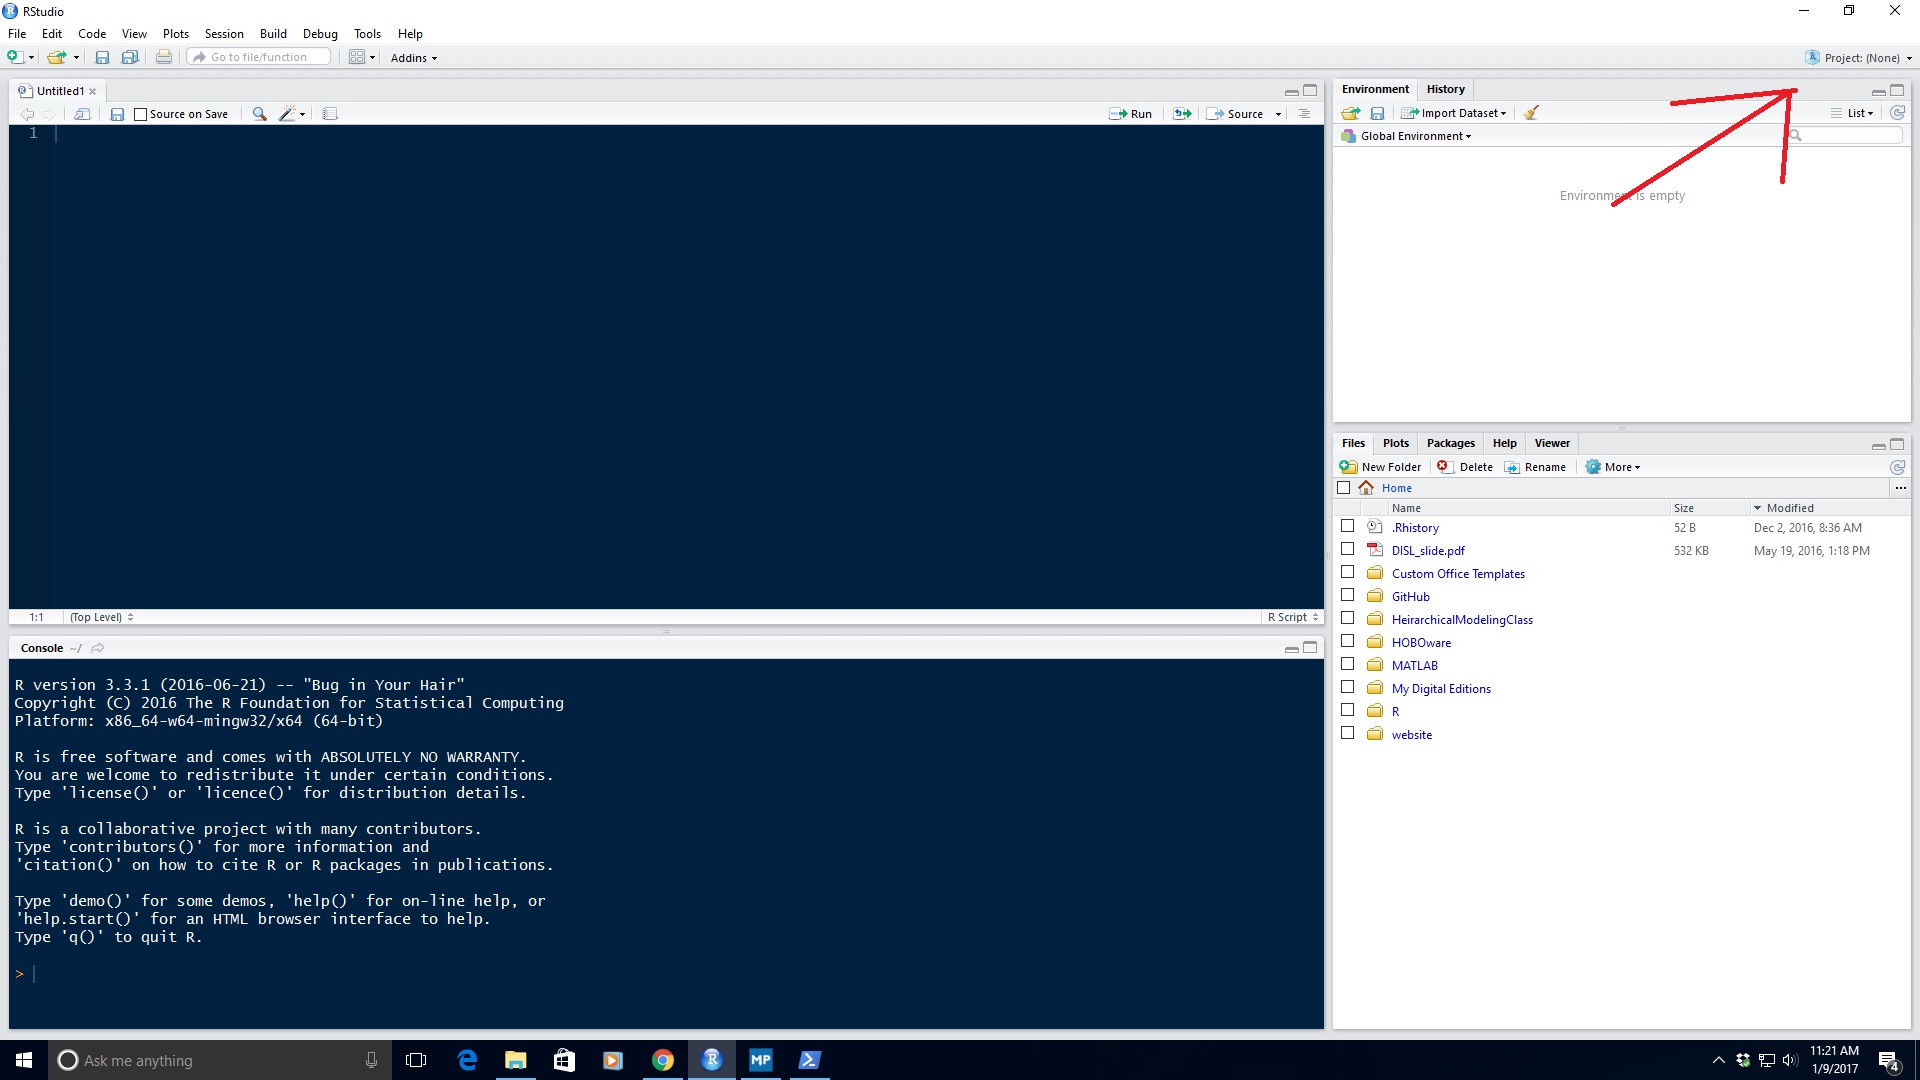Check the HOBOware folder checkbox
The width and height of the screenshot is (1920, 1080).
1347,641
